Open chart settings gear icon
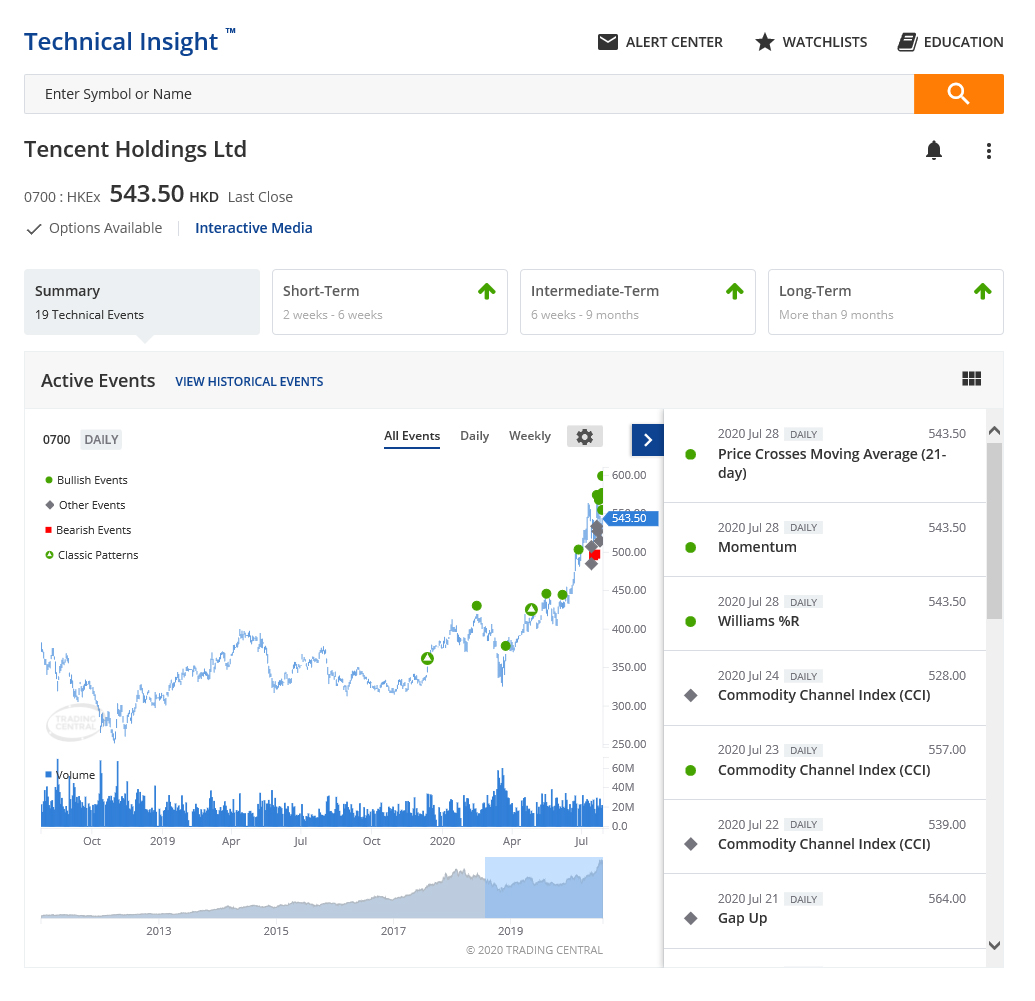The height and width of the screenshot is (1001, 1035). click(x=584, y=436)
